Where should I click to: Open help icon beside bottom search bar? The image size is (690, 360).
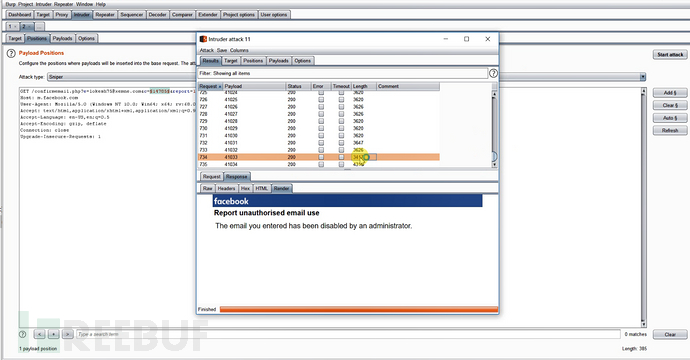tap(22, 334)
